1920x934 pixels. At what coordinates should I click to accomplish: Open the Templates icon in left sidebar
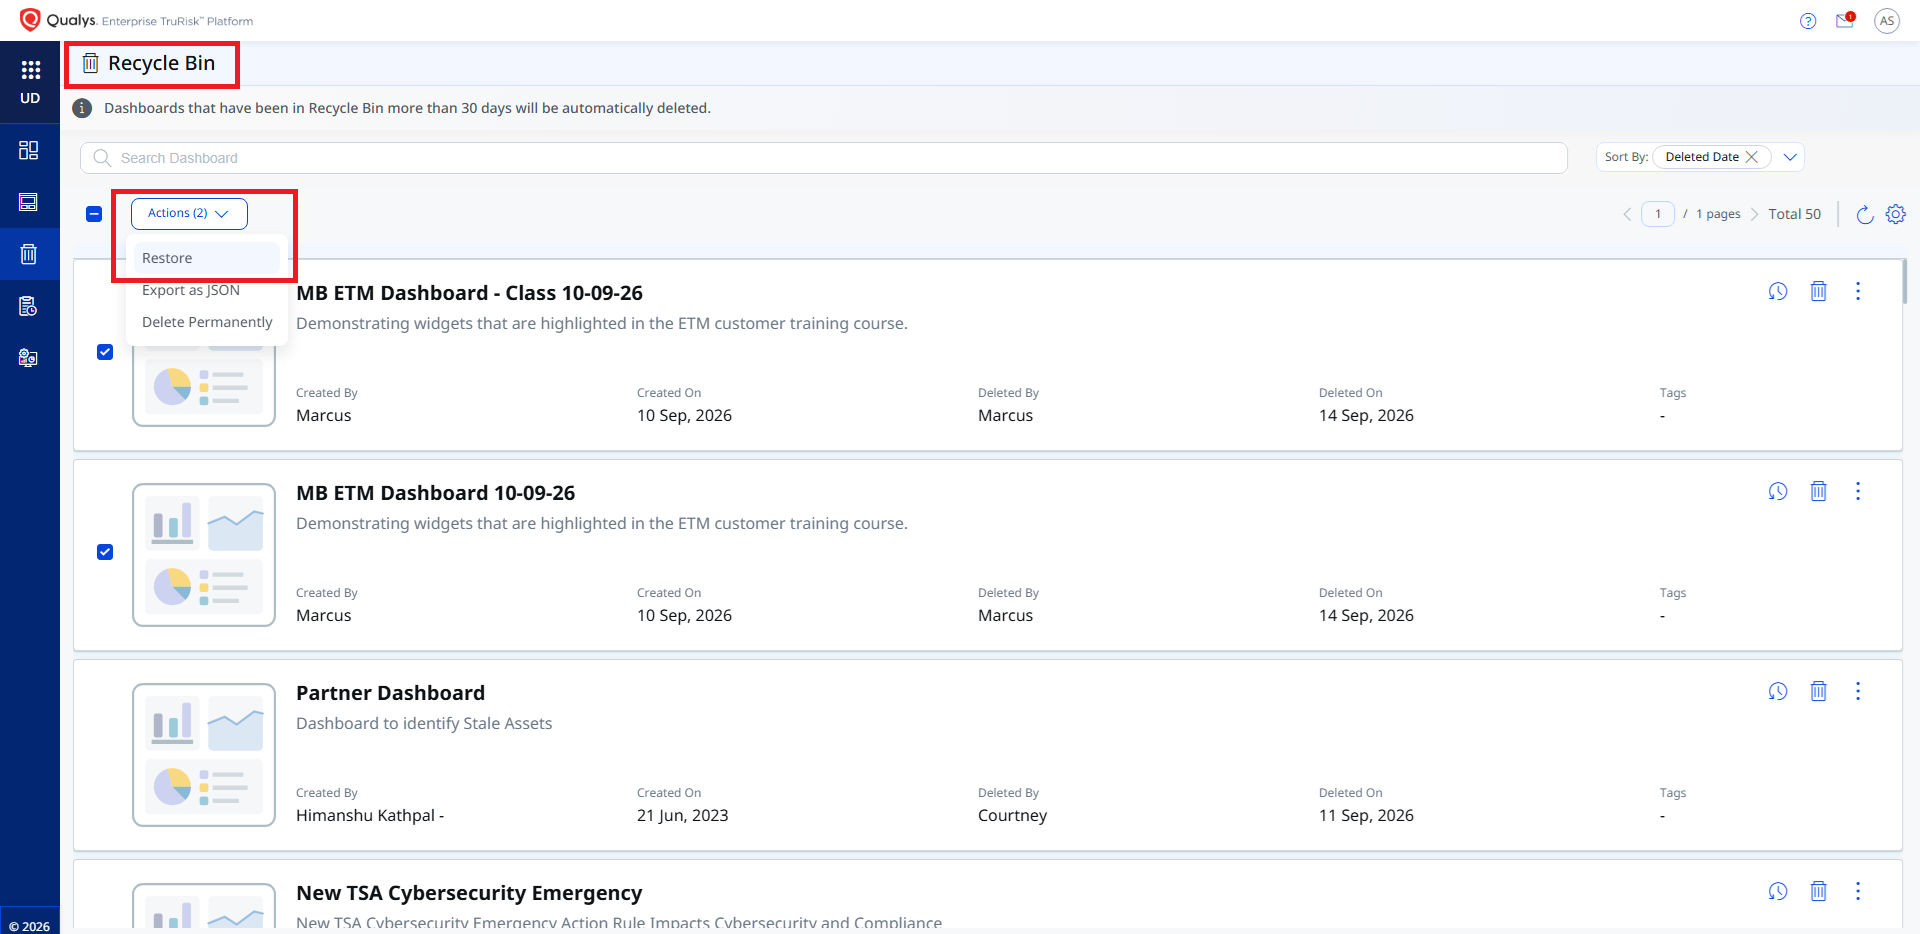click(29, 202)
